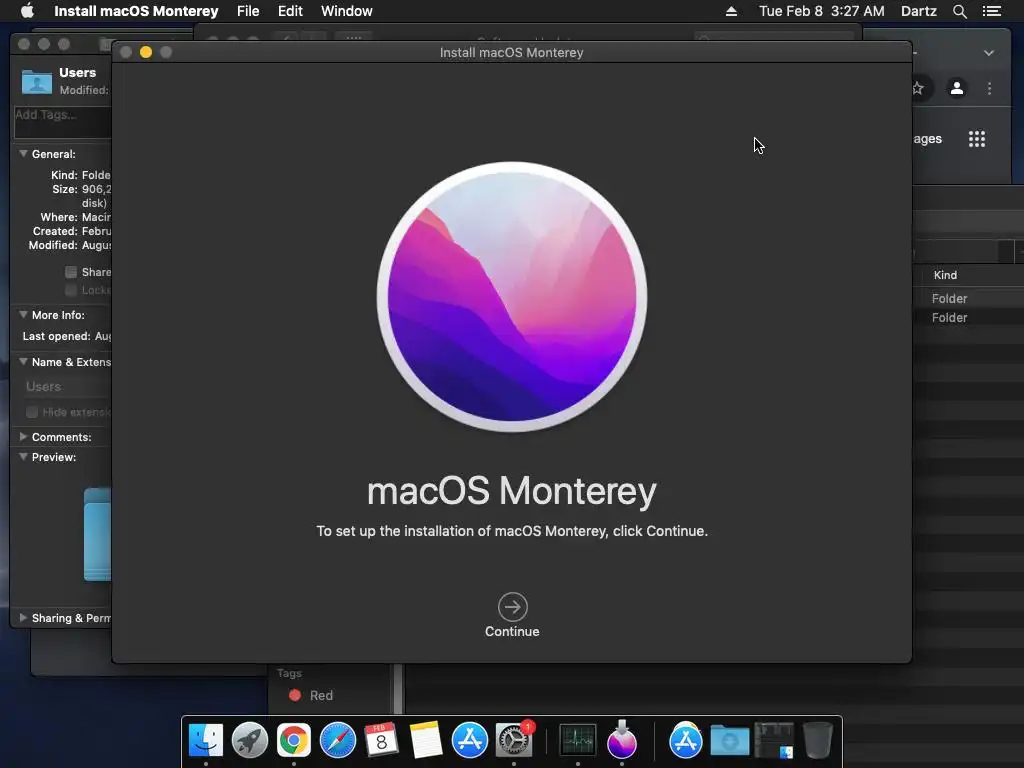Click the Add Tags field in Users info
Viewport: 1024px width, 768px height.
pyautogui.click(x=63, y=122)
